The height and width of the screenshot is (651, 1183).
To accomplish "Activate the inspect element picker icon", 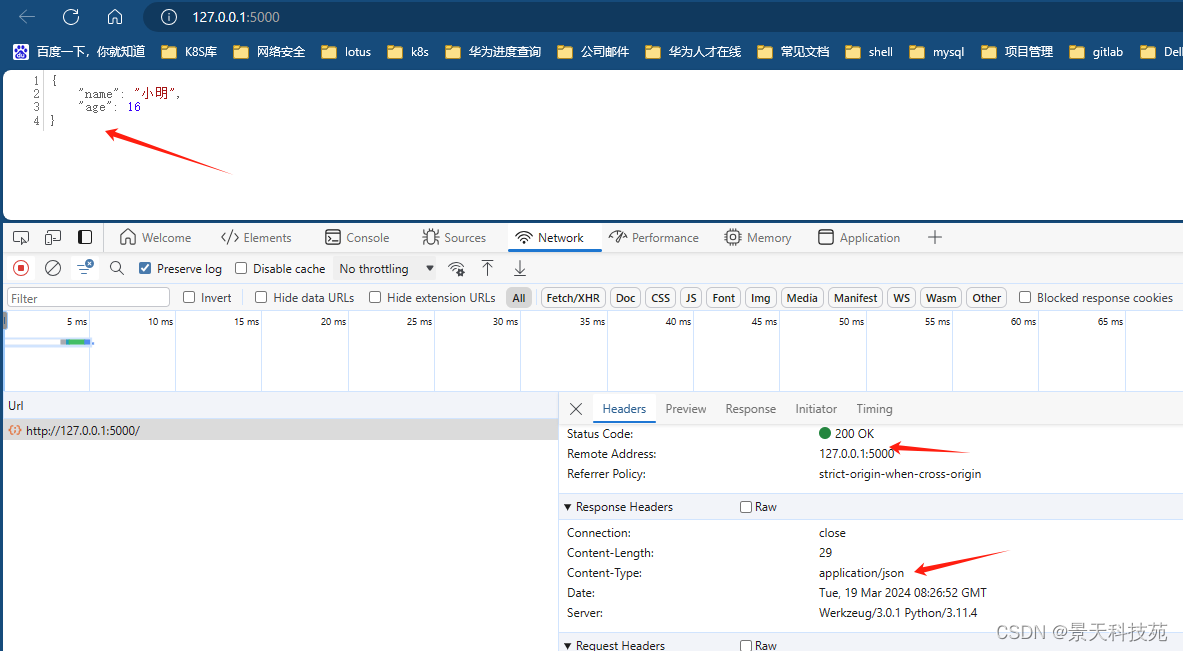I will coord(21,238).
